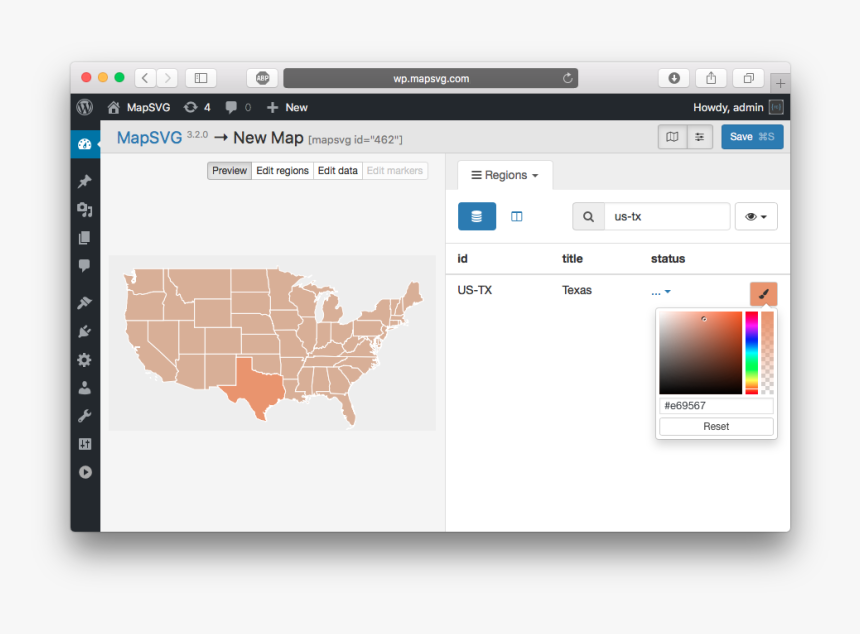Pick a shade in the saturation square
The height and width of the screenshot is (634, 860).
[x=700, y=353]
